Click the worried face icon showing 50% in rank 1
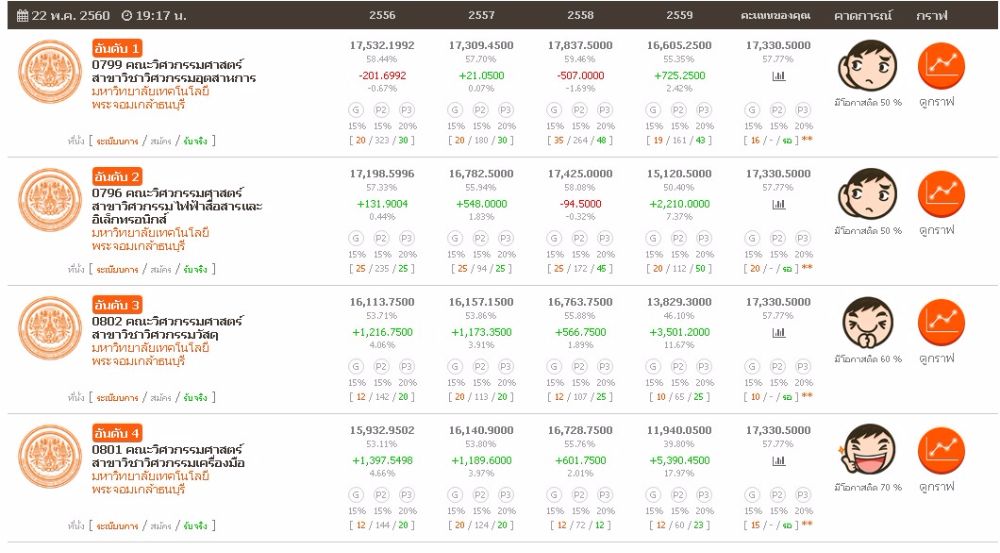 pyautogui.click(x=867, y=65)
